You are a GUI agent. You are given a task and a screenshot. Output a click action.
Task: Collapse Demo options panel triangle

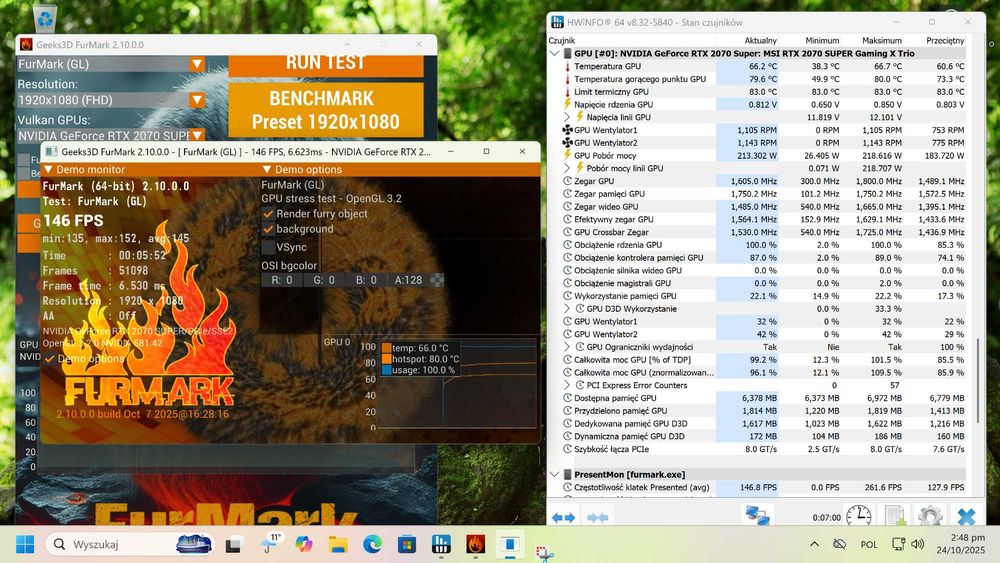pyautogui.click(x=267, y=170)
